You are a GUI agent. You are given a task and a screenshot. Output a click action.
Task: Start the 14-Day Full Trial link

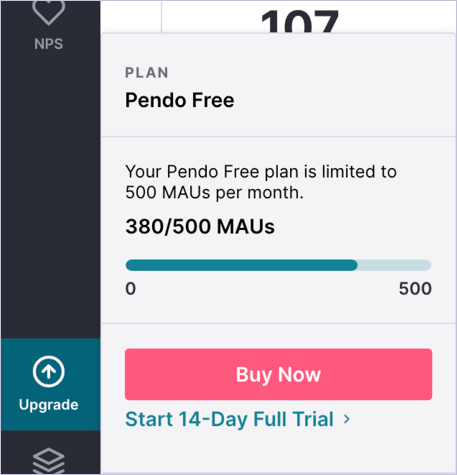(x=238, y=419)
